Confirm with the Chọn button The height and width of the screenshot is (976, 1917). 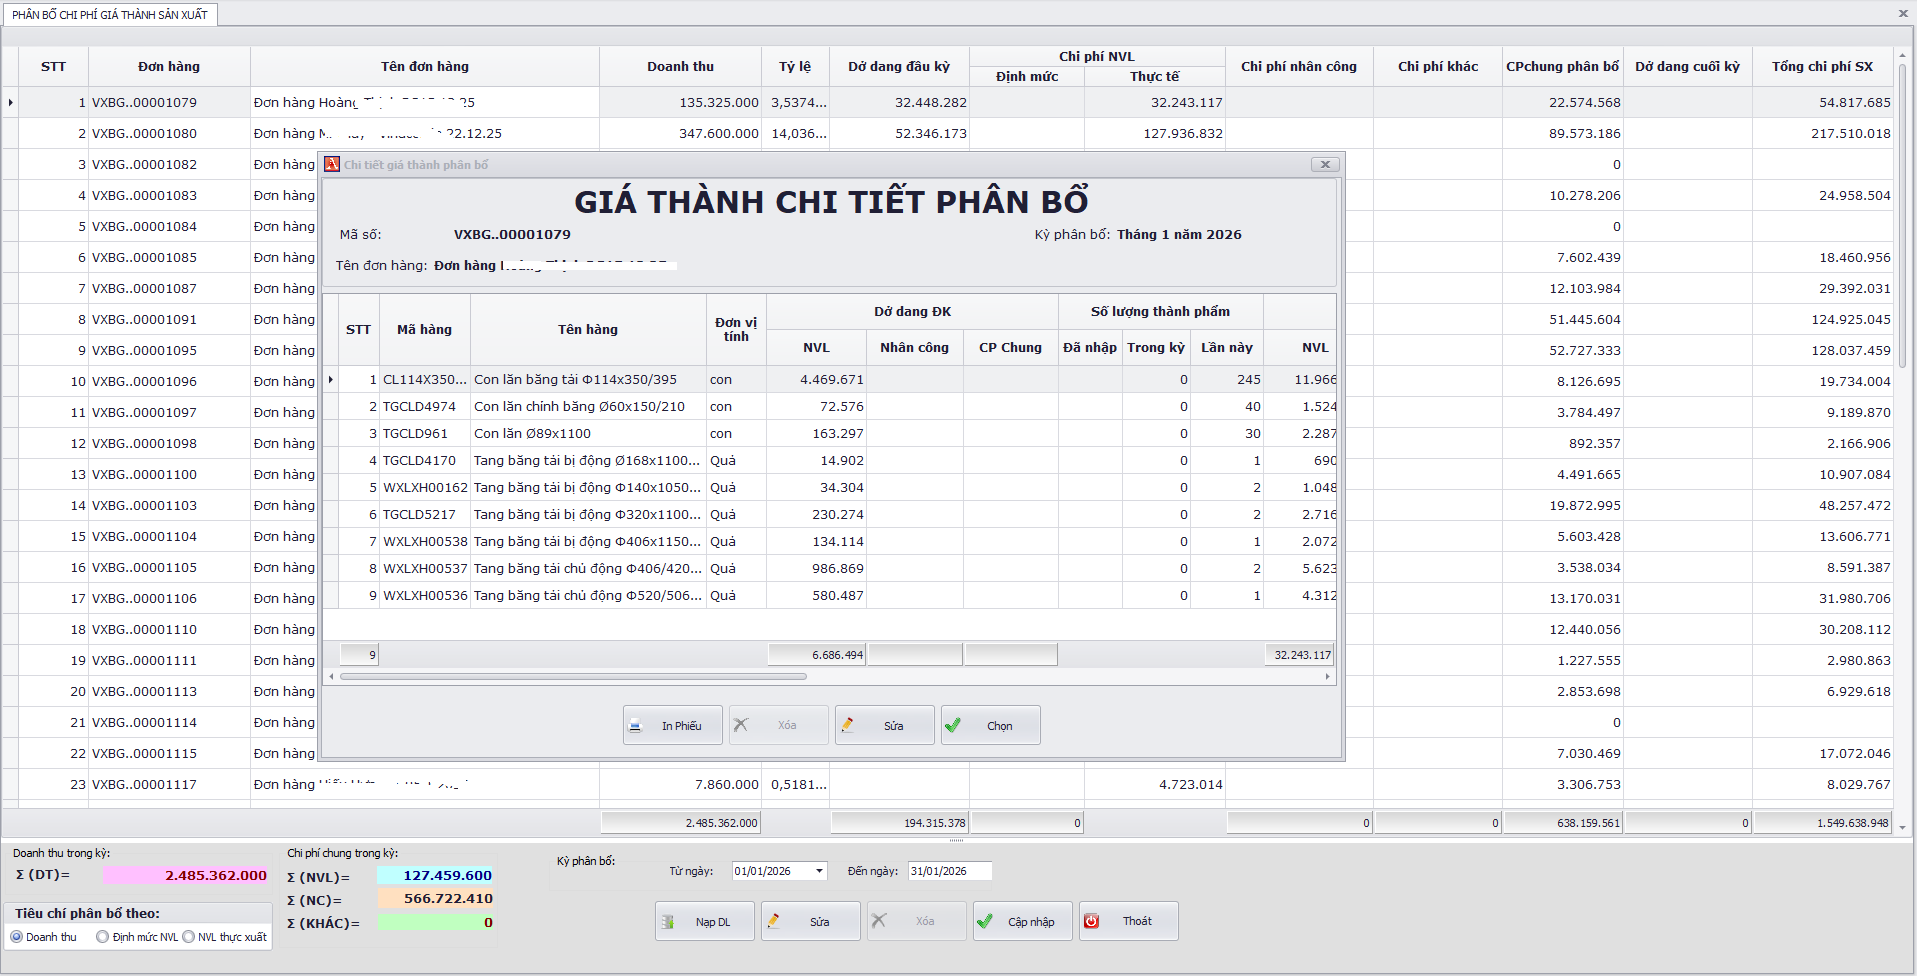pos(990,725)
